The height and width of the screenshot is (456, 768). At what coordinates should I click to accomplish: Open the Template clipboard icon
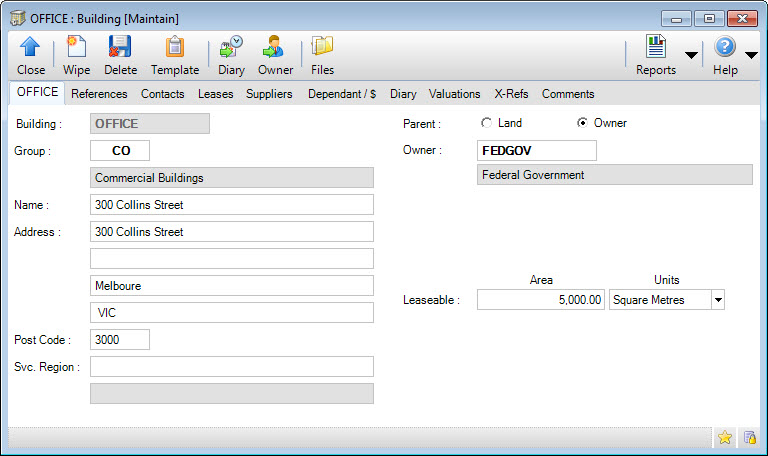175,47
